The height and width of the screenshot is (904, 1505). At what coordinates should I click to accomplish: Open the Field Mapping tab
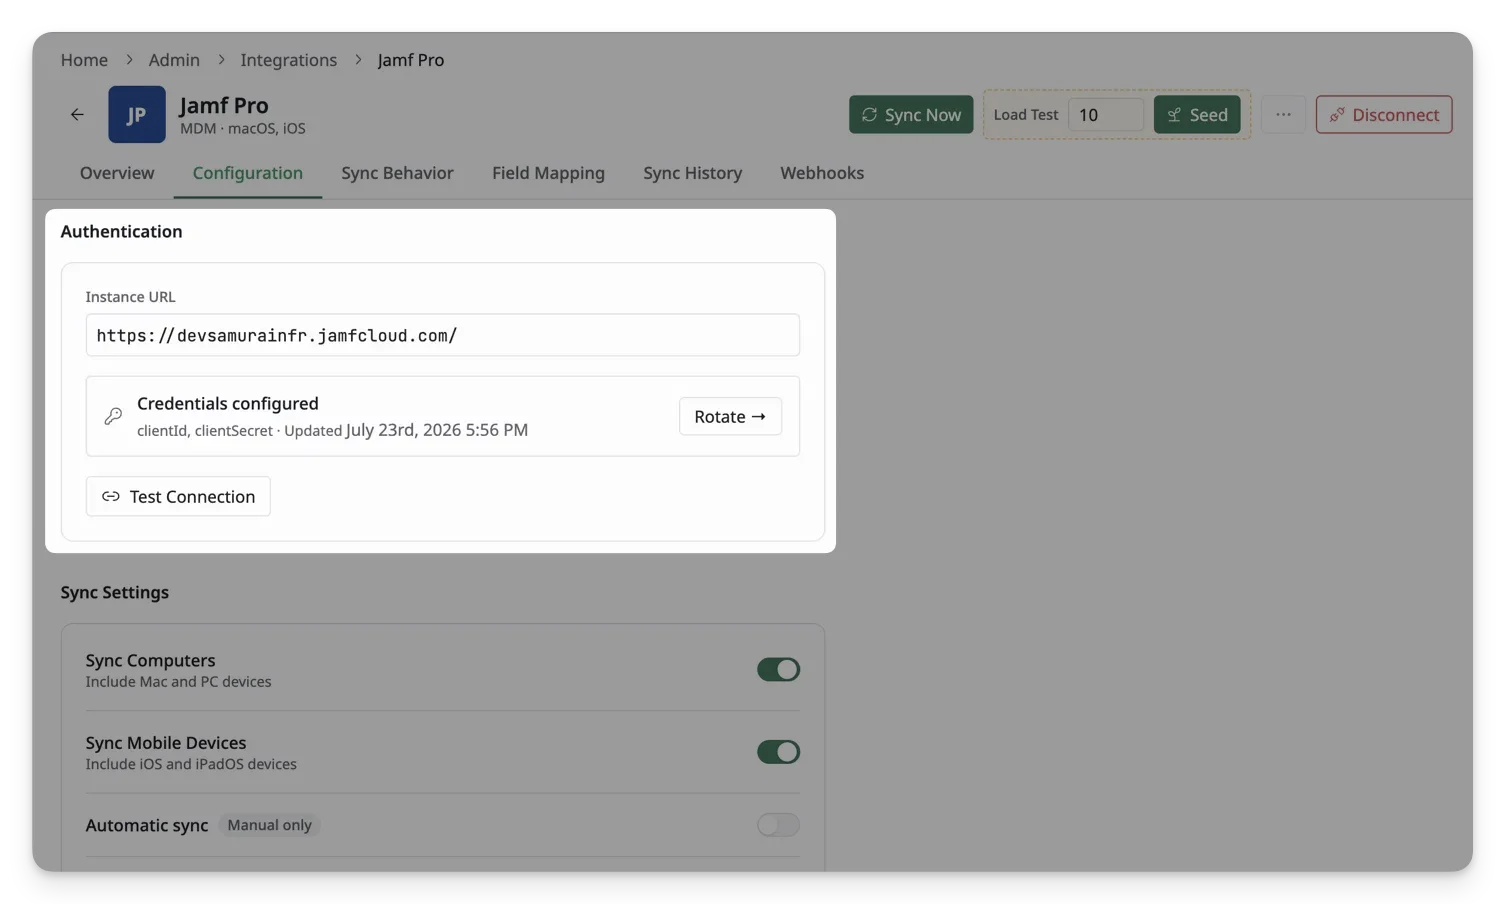click(548, 173)
